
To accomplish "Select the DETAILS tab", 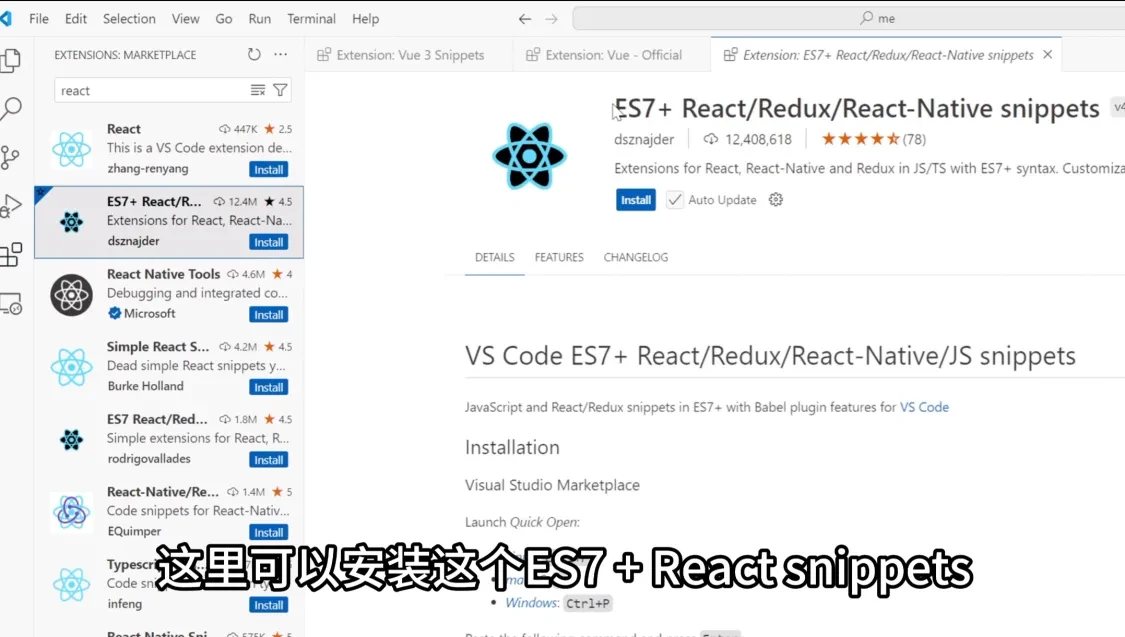I will click(494, 257).
